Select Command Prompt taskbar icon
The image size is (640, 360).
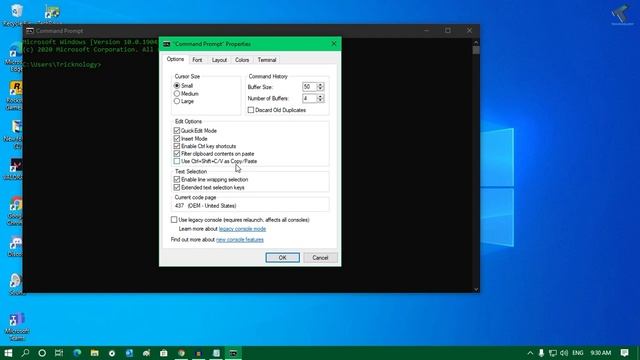tap(233, 353)
